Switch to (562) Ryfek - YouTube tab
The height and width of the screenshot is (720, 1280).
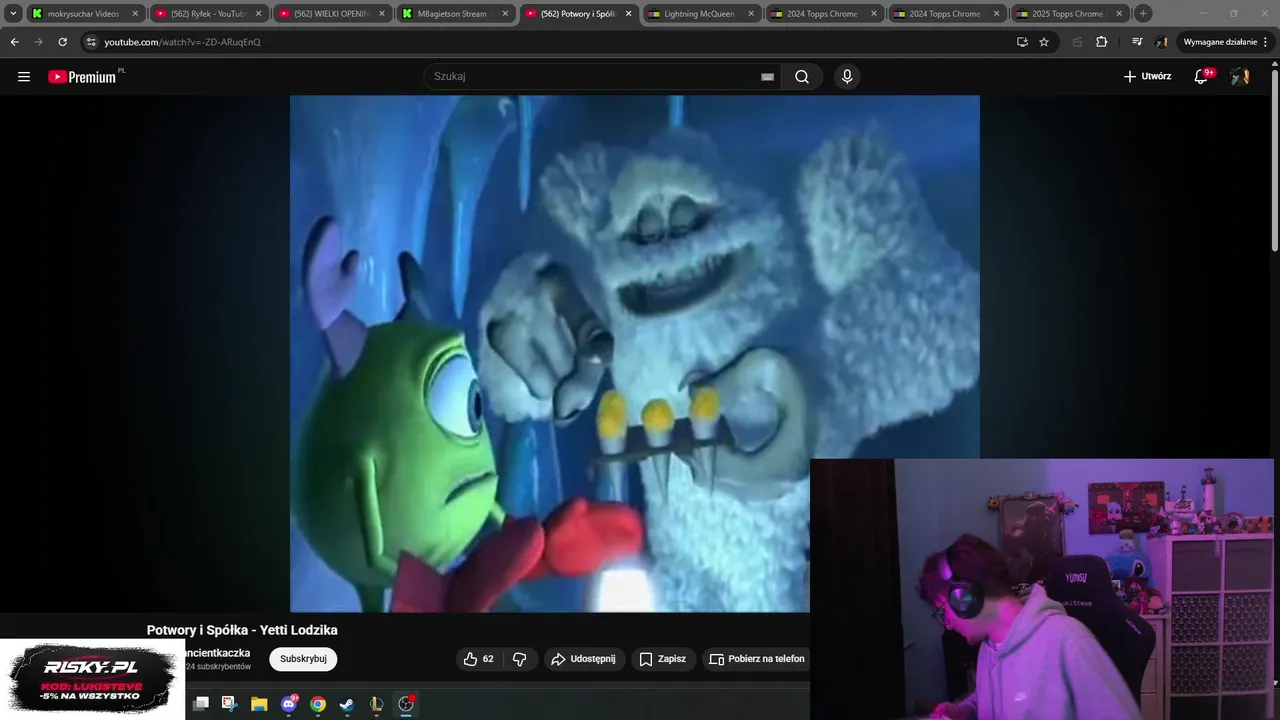[208, 14]
